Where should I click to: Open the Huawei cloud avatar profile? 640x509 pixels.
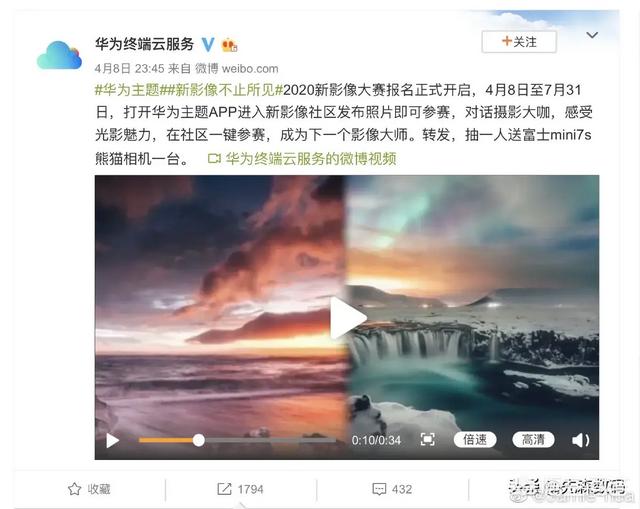coord(60,55)
